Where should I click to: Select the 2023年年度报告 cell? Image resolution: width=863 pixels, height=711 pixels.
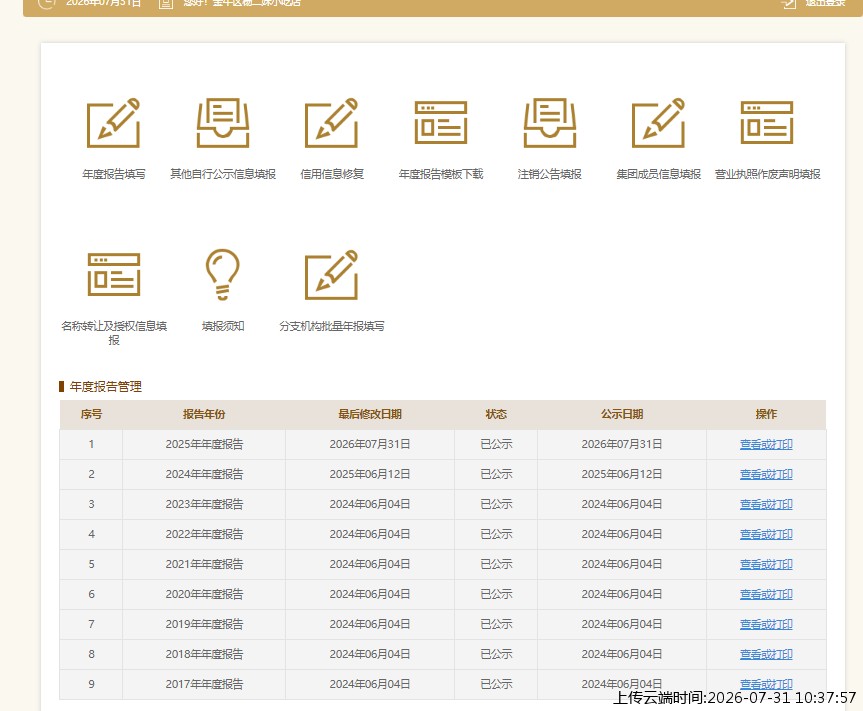tap(204, 504)
